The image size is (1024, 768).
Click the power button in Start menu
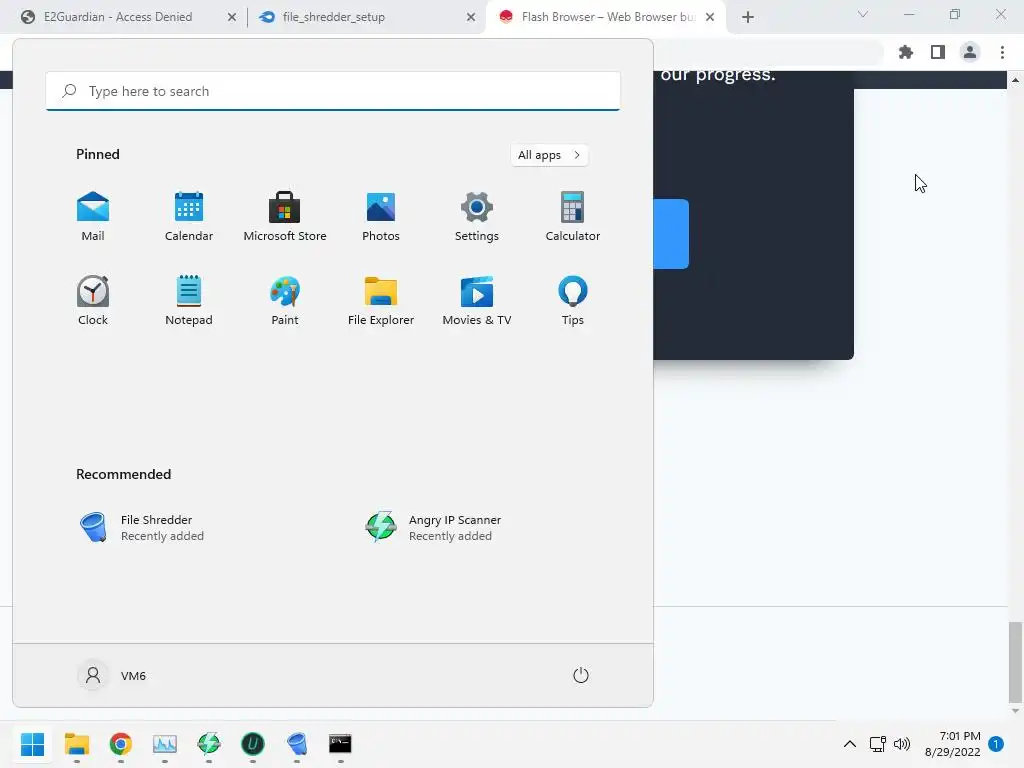(x=581, y=675)
